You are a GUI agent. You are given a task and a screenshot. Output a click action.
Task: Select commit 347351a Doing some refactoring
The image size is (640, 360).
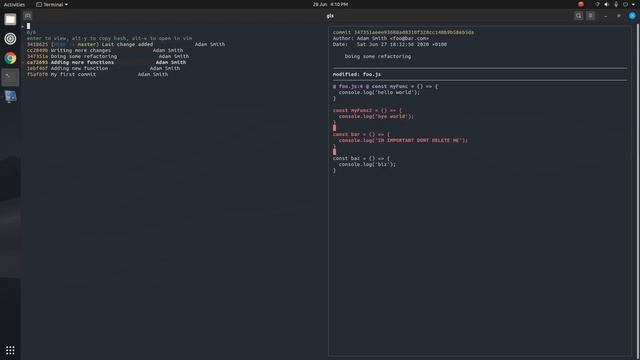(108, 56)
